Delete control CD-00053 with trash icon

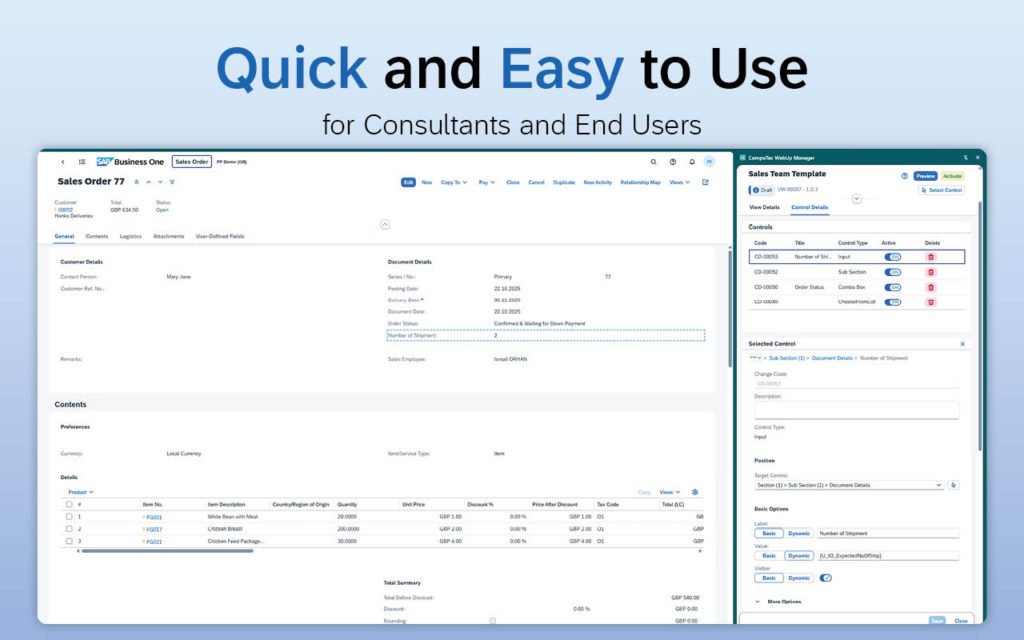(x=931, y=257)
